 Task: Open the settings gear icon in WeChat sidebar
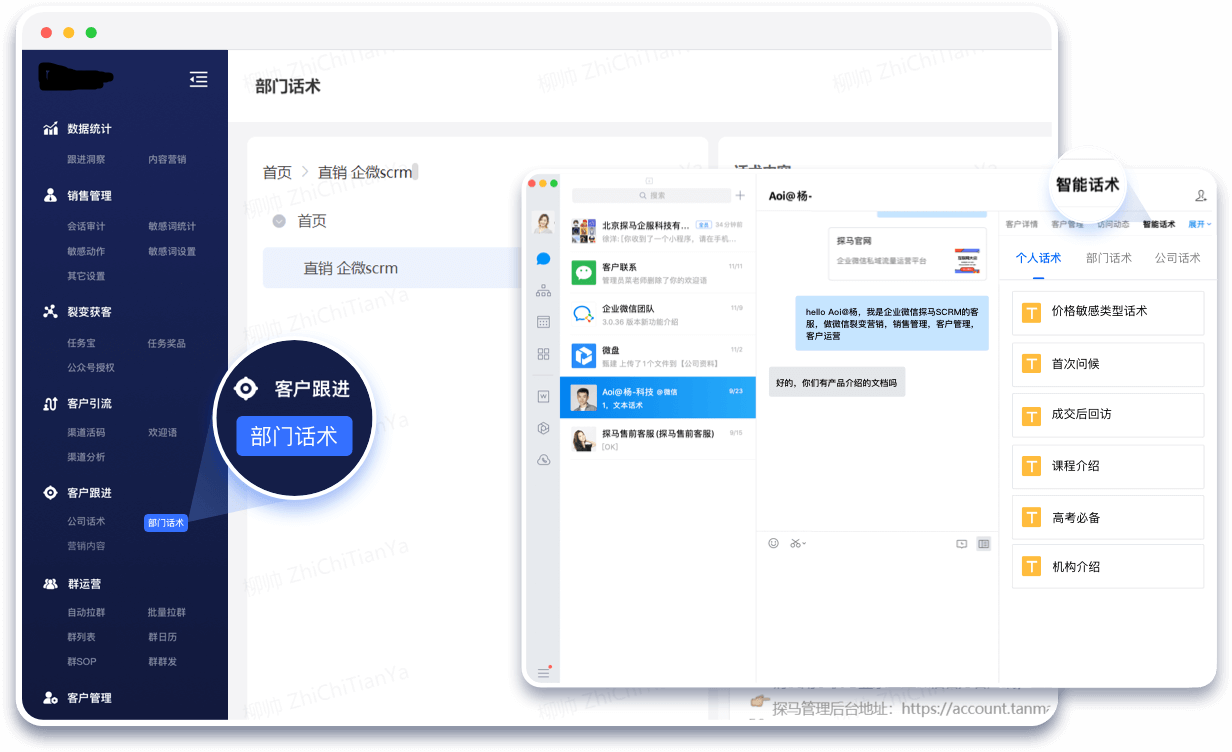pyautogui.click(x=543, y=427)
